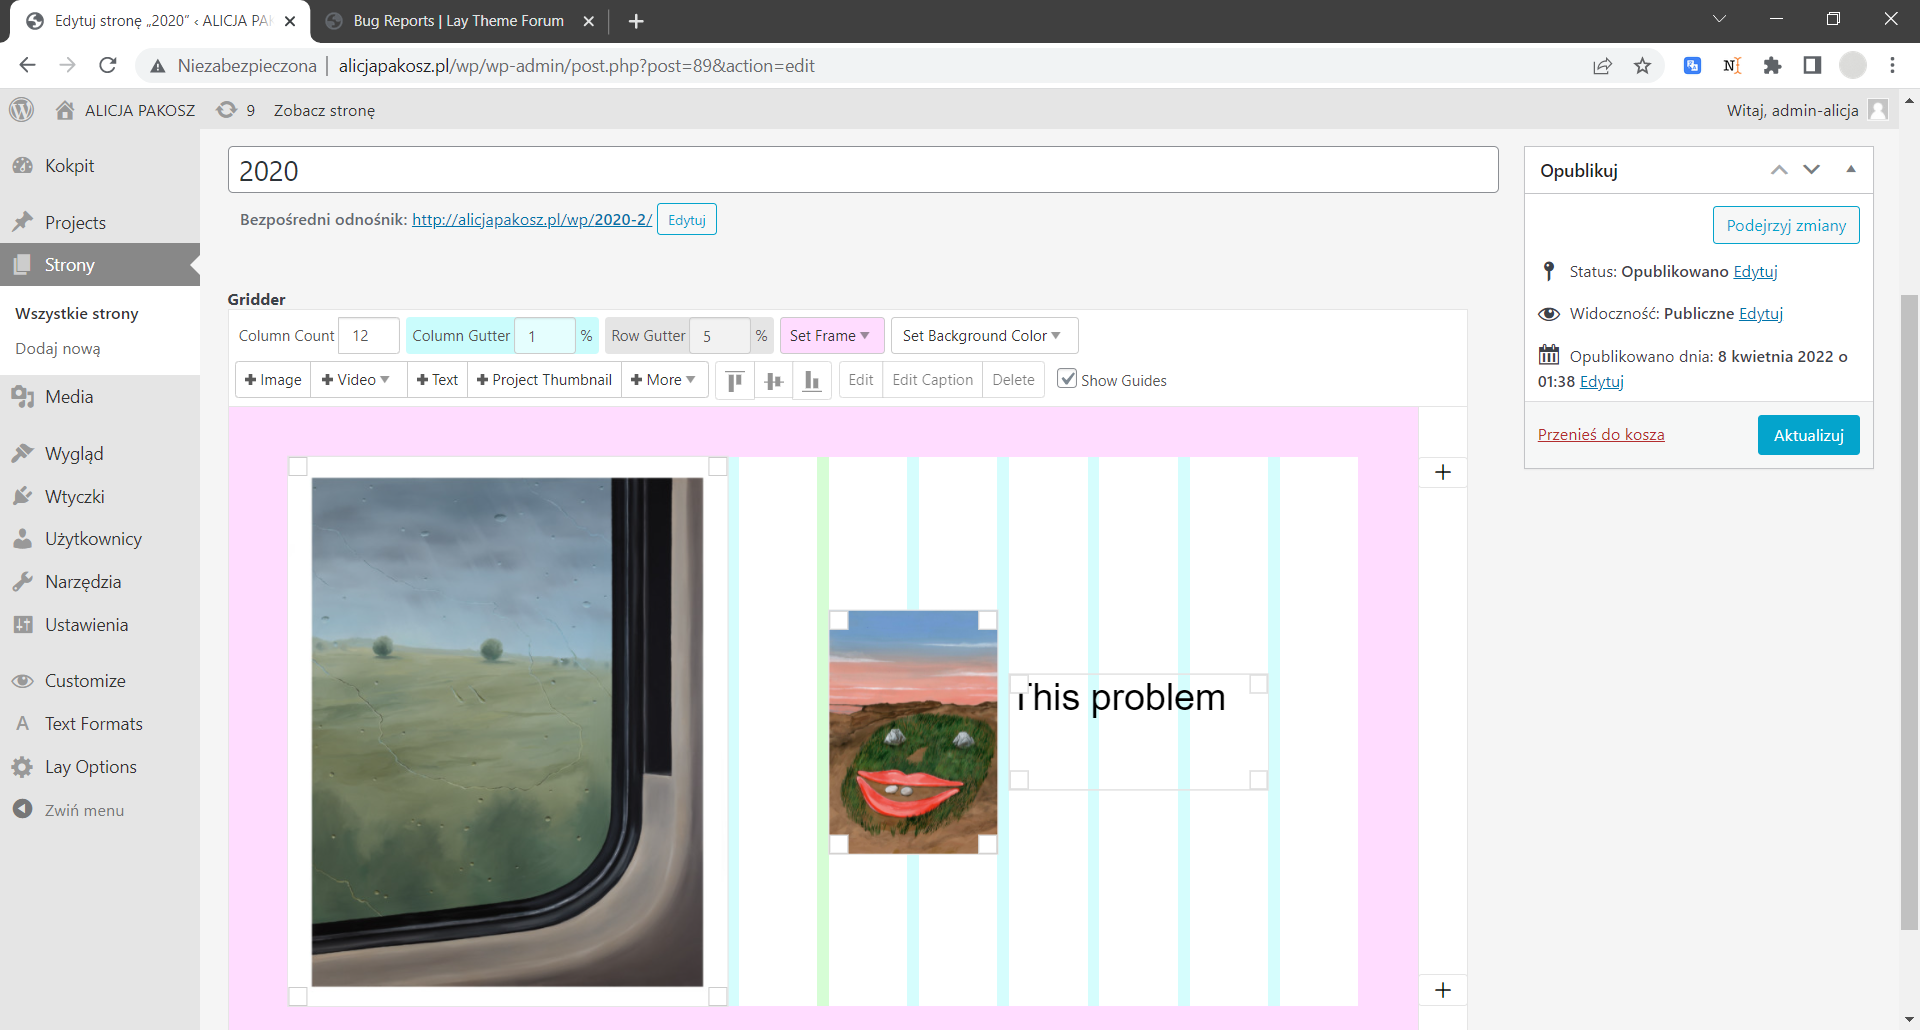This screenshot has height=1030, width=1920.
Task: Open the Set Frame dropdown
Action: coord(830,336)
